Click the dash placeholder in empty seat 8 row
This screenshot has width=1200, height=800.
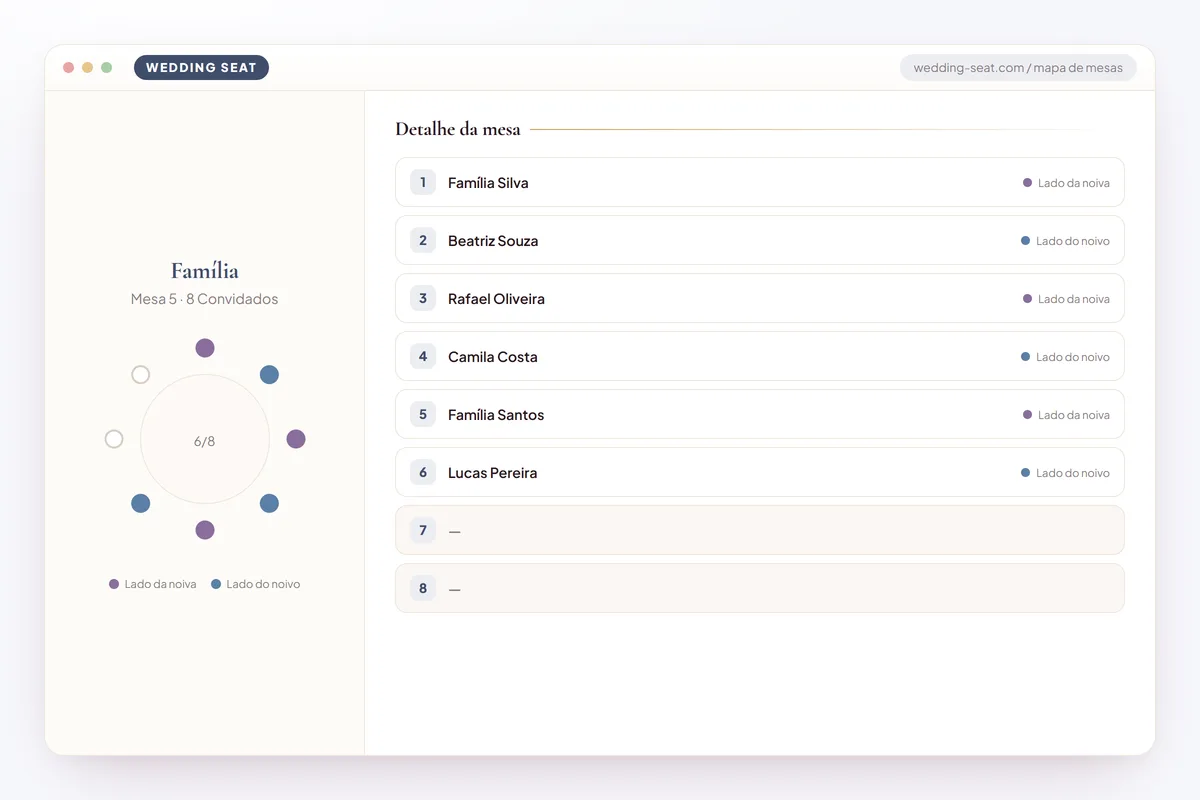[455, 589]
